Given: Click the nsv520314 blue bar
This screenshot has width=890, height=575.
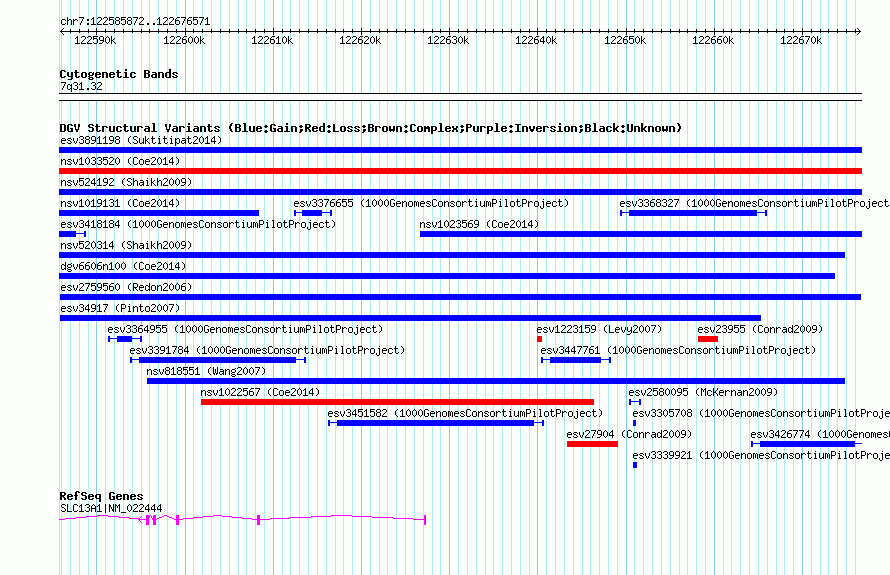Looking at the screenshot, I should tap(452, 255).
